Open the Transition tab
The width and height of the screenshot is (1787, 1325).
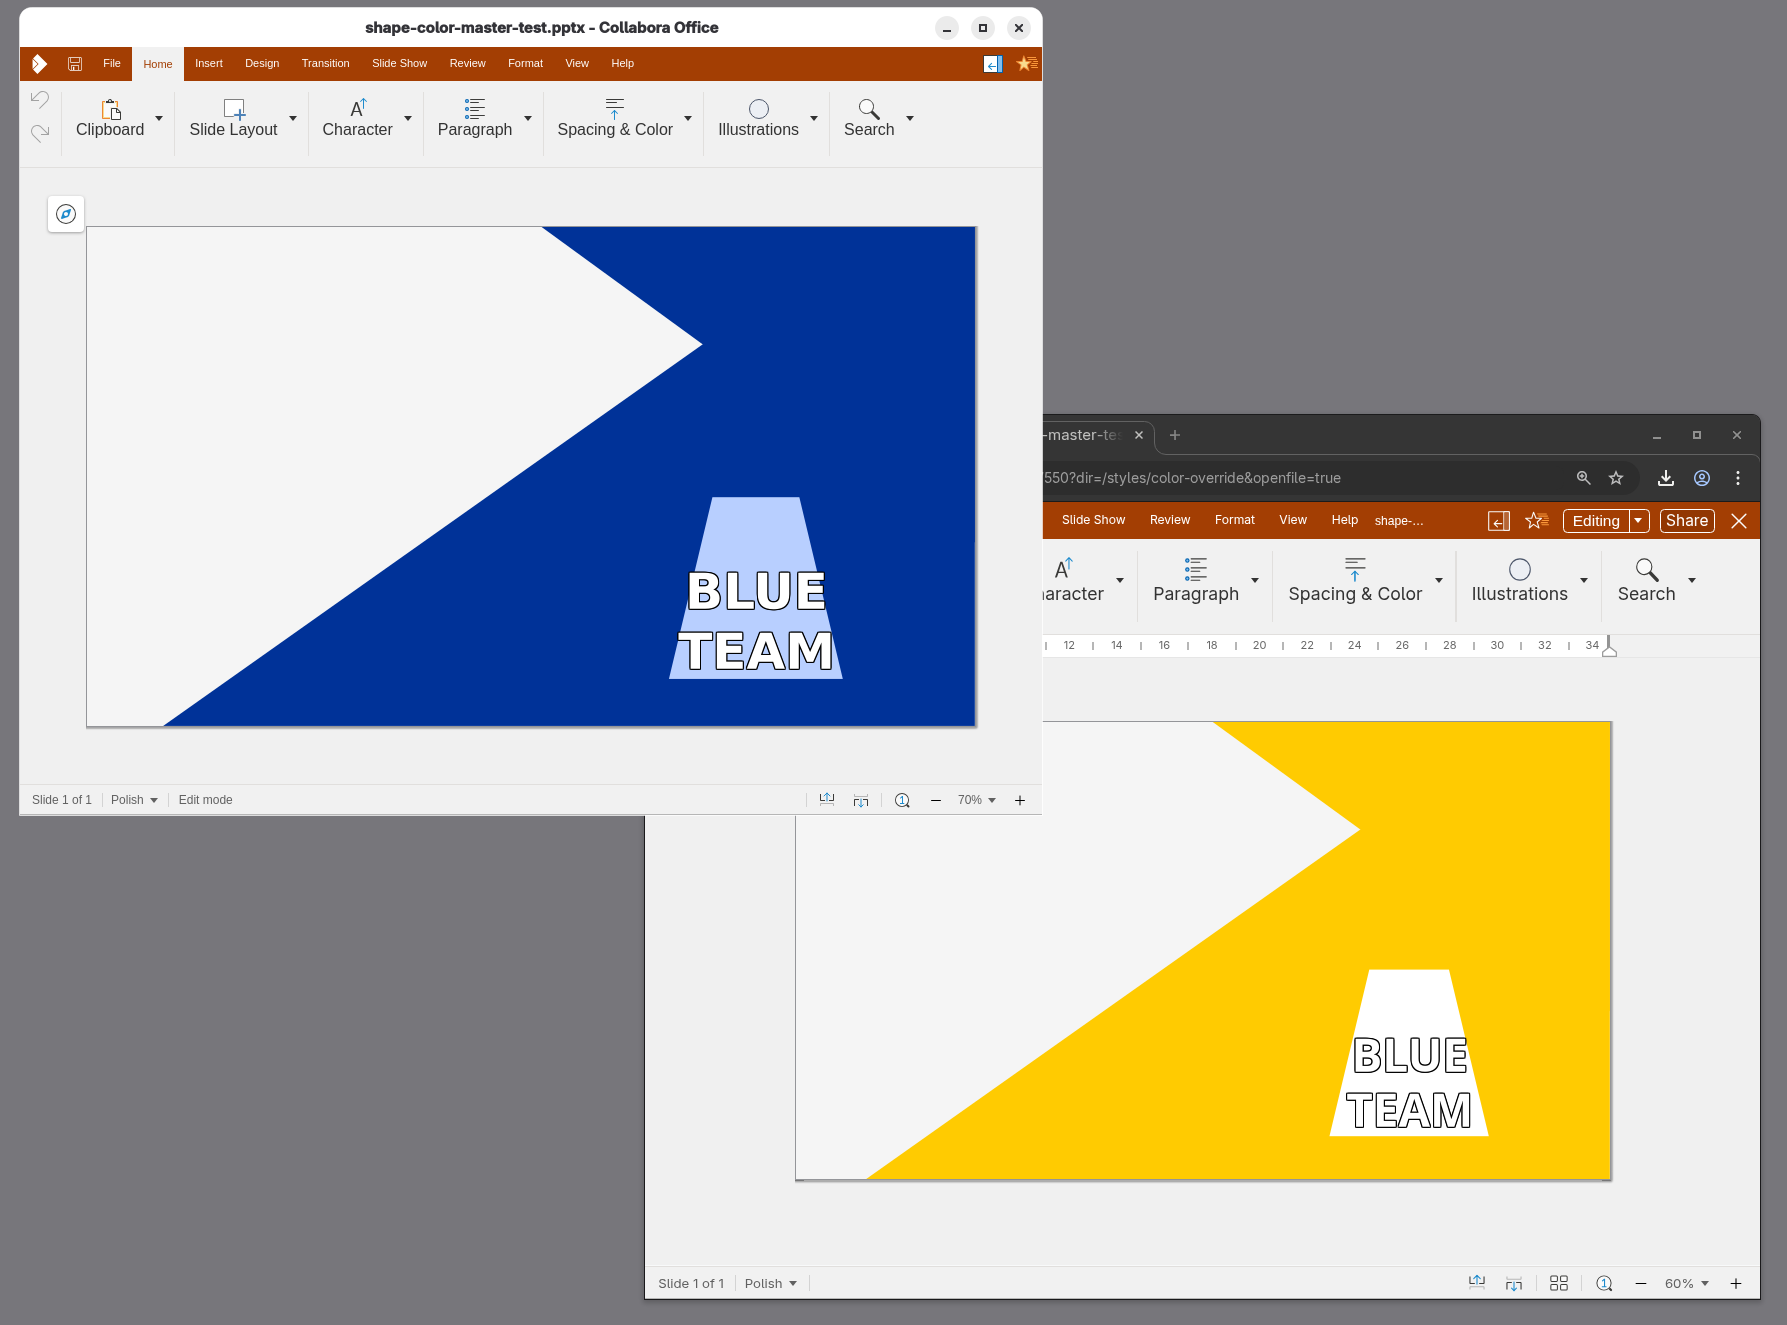point(325,64)
